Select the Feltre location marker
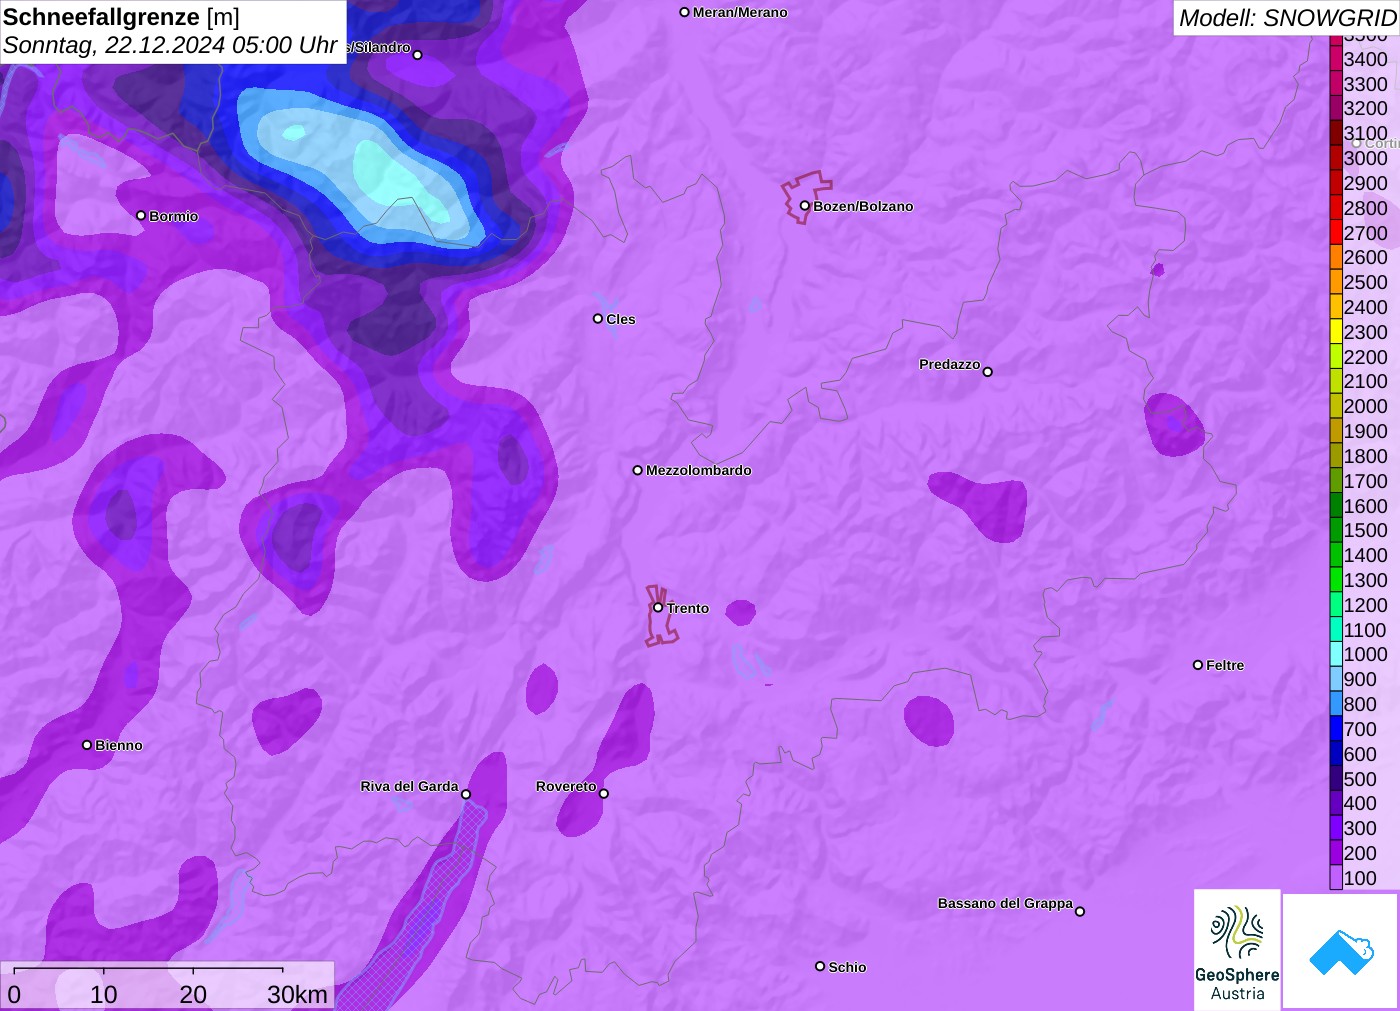 pos(1198,665)
